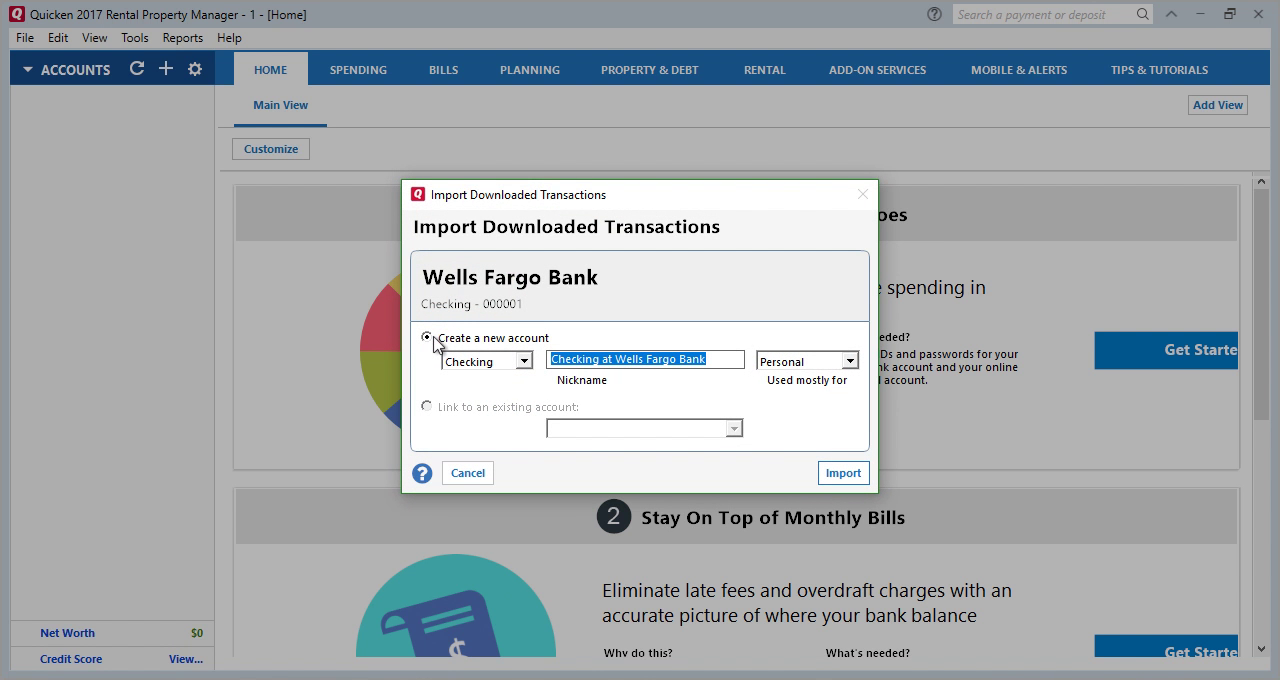Open the Tips & Tutorials tab
The width and height of the screenshot is (1280, 680).
(x=1159, y=70)
